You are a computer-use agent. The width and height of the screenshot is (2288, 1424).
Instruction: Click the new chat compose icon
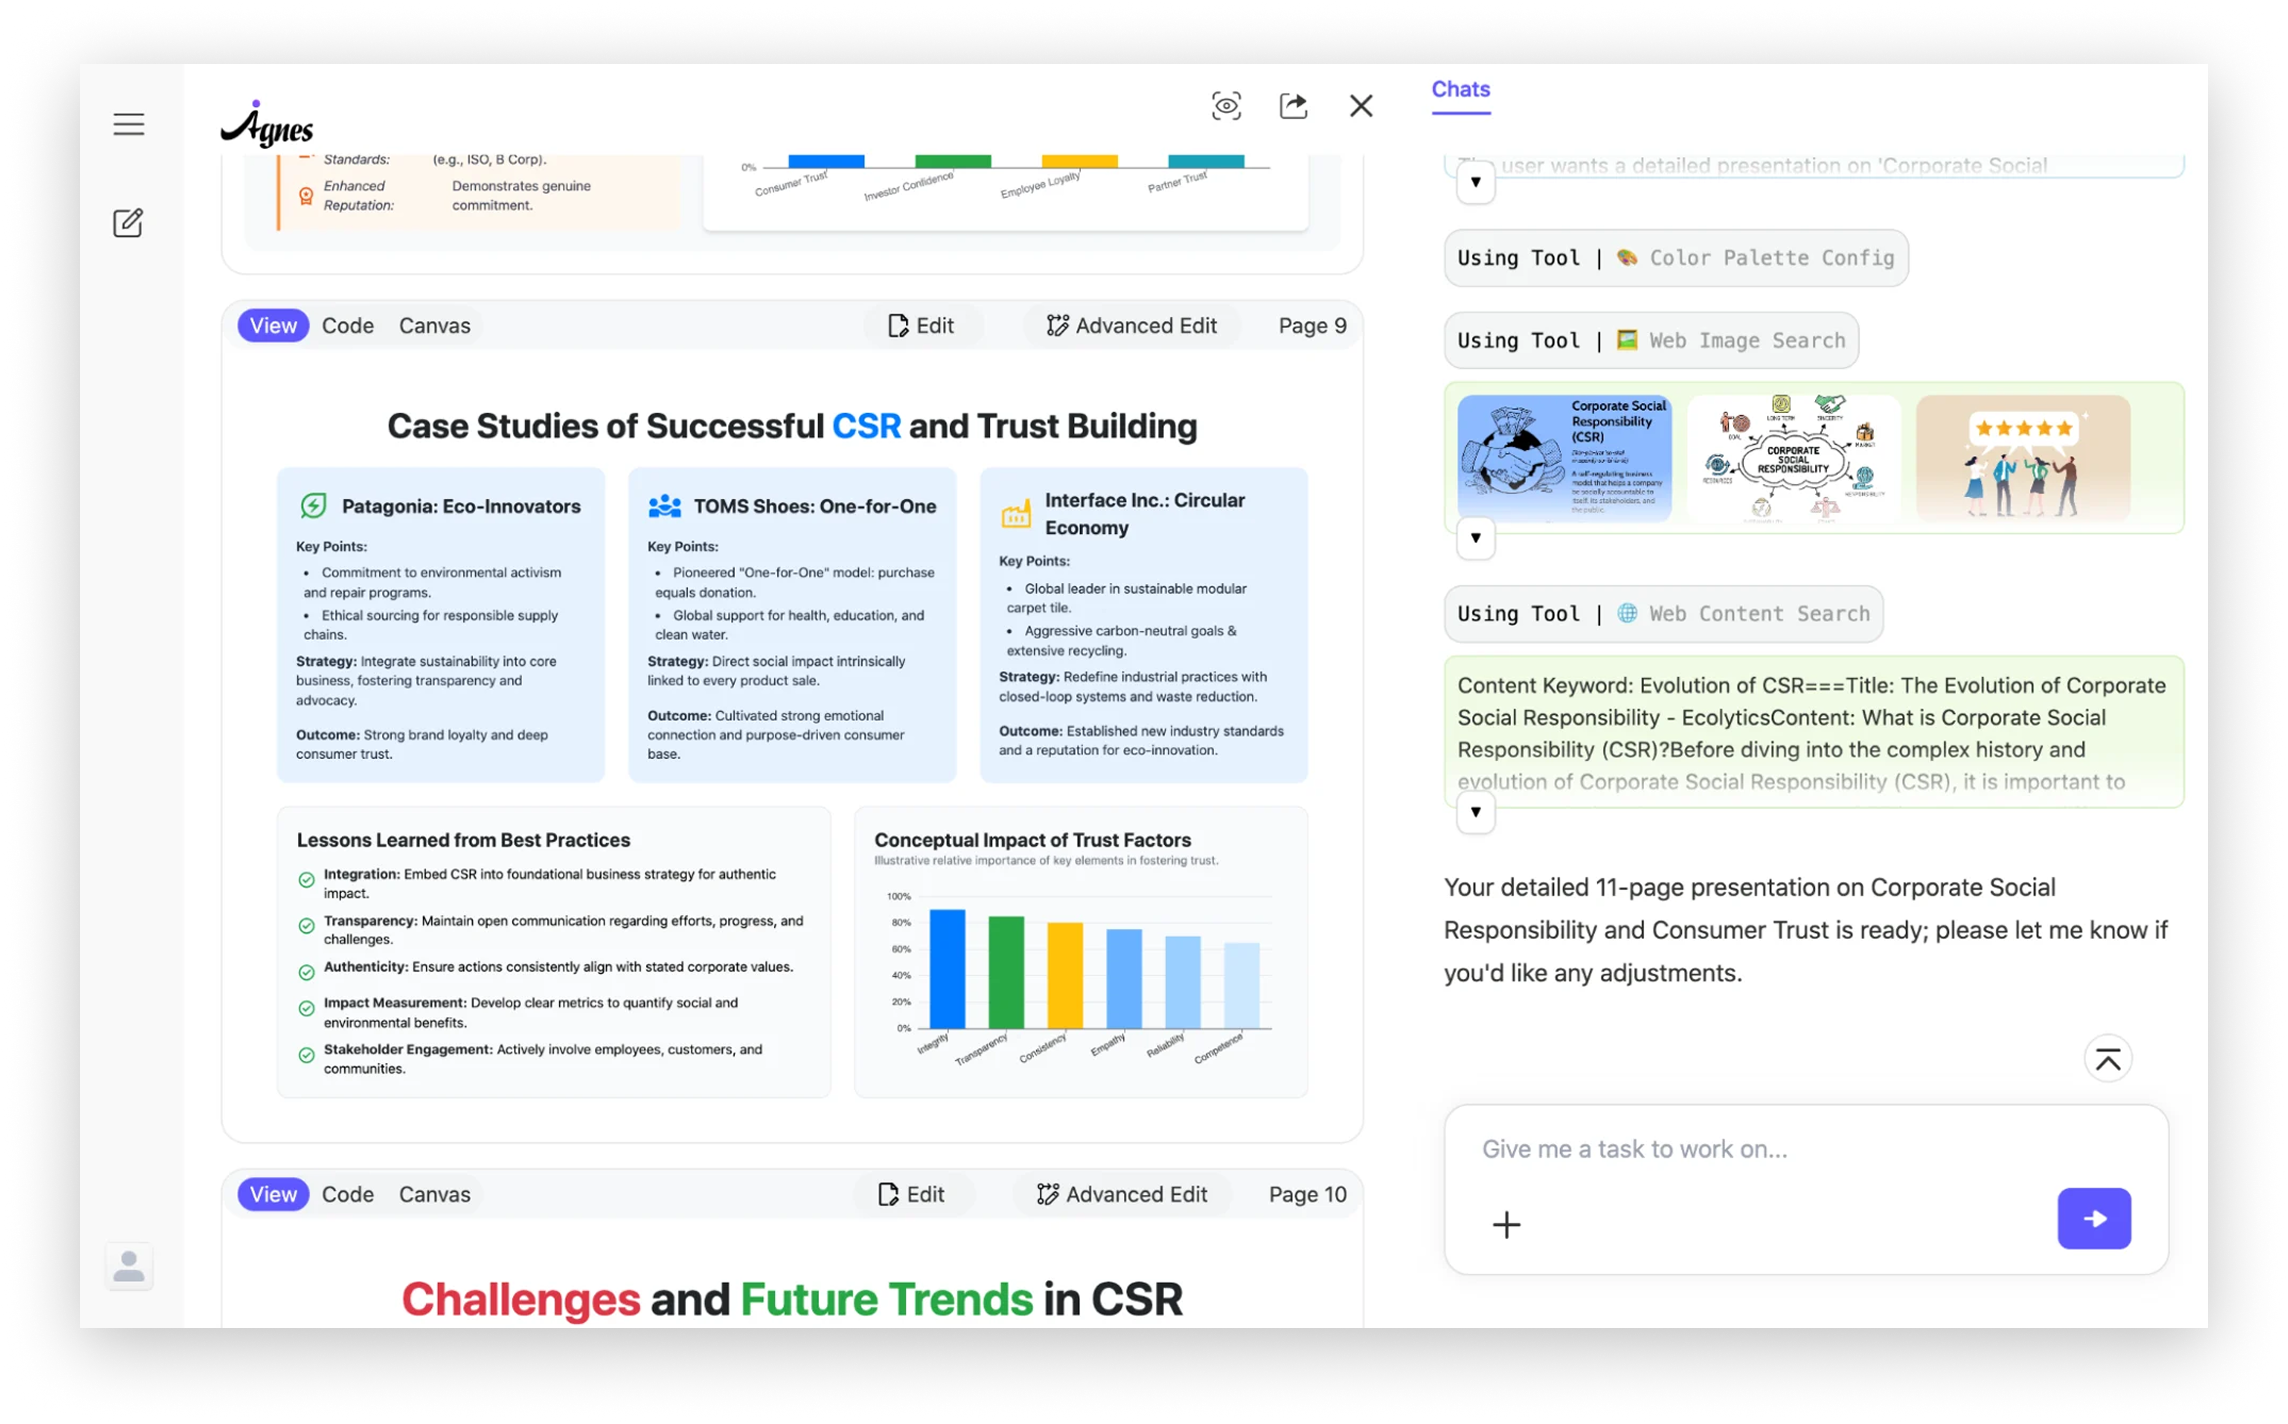click(x=128, y=222)
